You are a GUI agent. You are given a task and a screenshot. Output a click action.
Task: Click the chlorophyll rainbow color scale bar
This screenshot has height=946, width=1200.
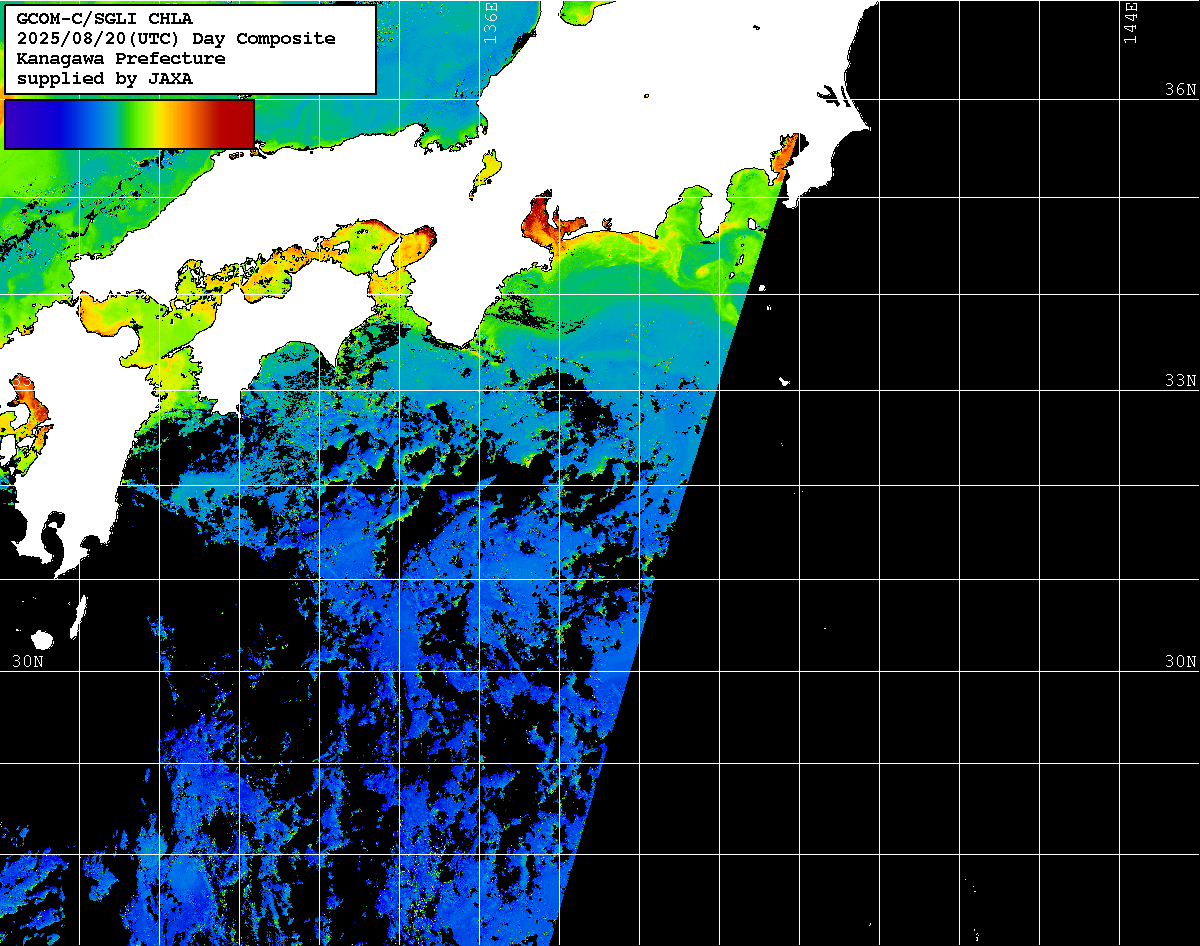pos(129,124)
